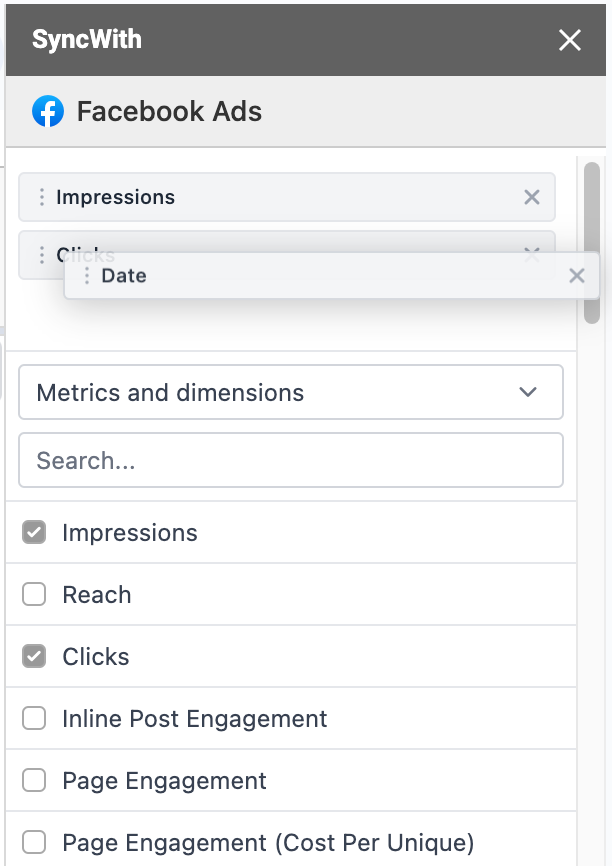
Task: Tick the Page Engagement checkbox
Action: coord(34,781)
